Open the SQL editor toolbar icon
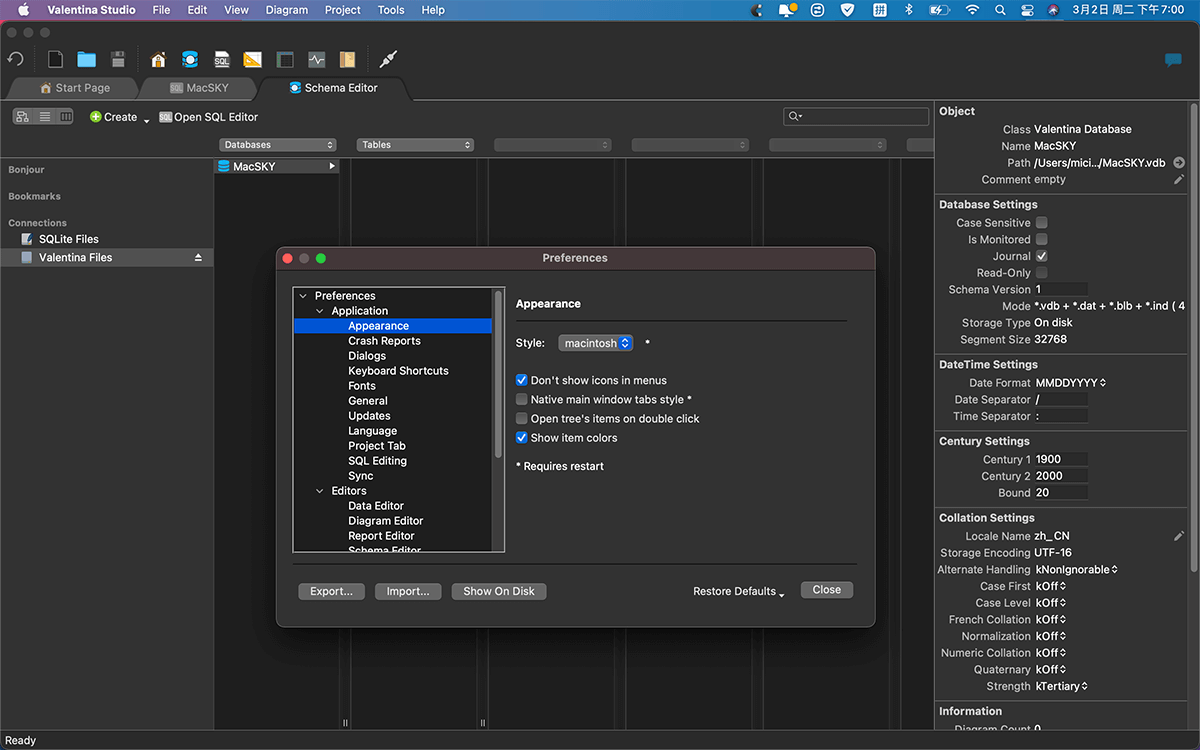 (222, 59)
